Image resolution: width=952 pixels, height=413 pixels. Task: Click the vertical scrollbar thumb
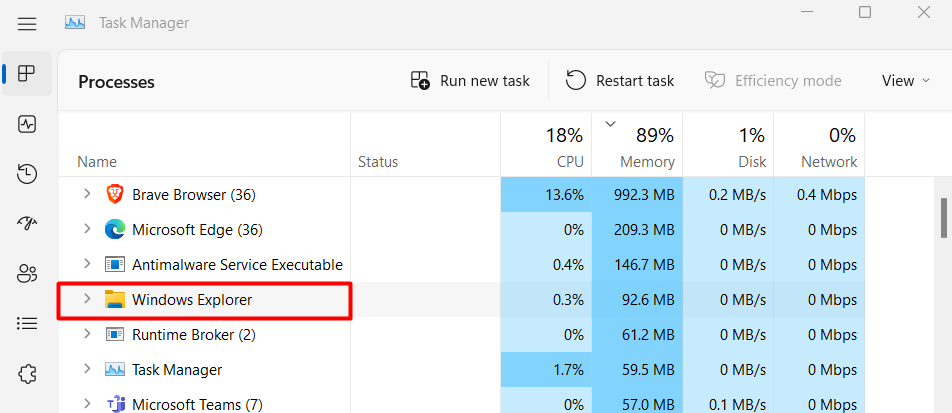click(x=945, y=218)
